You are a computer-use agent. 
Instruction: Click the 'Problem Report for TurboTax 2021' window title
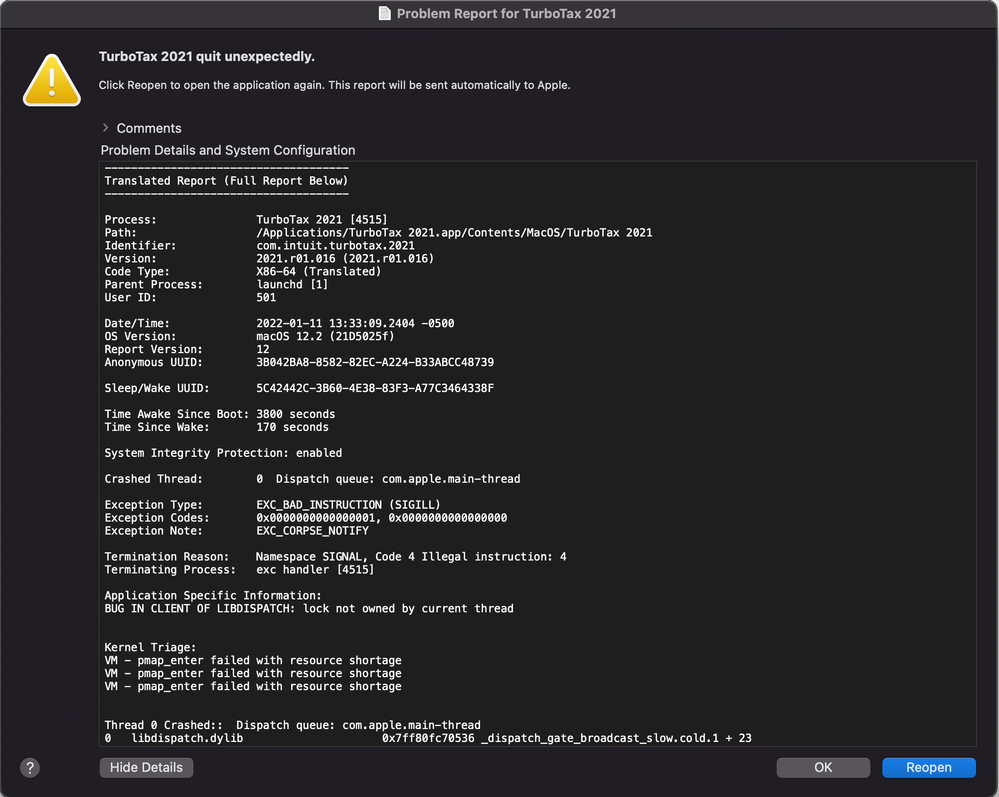pos(507,13)
